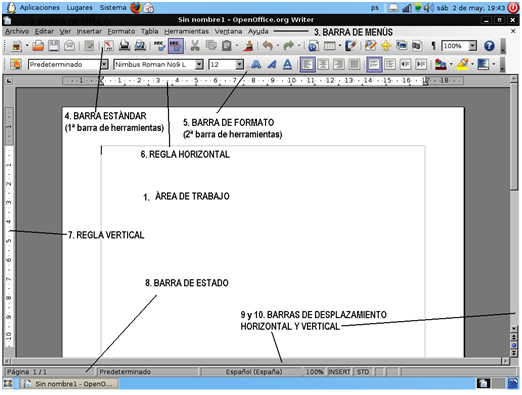Align text right
This screenshot has width=522, height=395.
[x=339, y=64]
